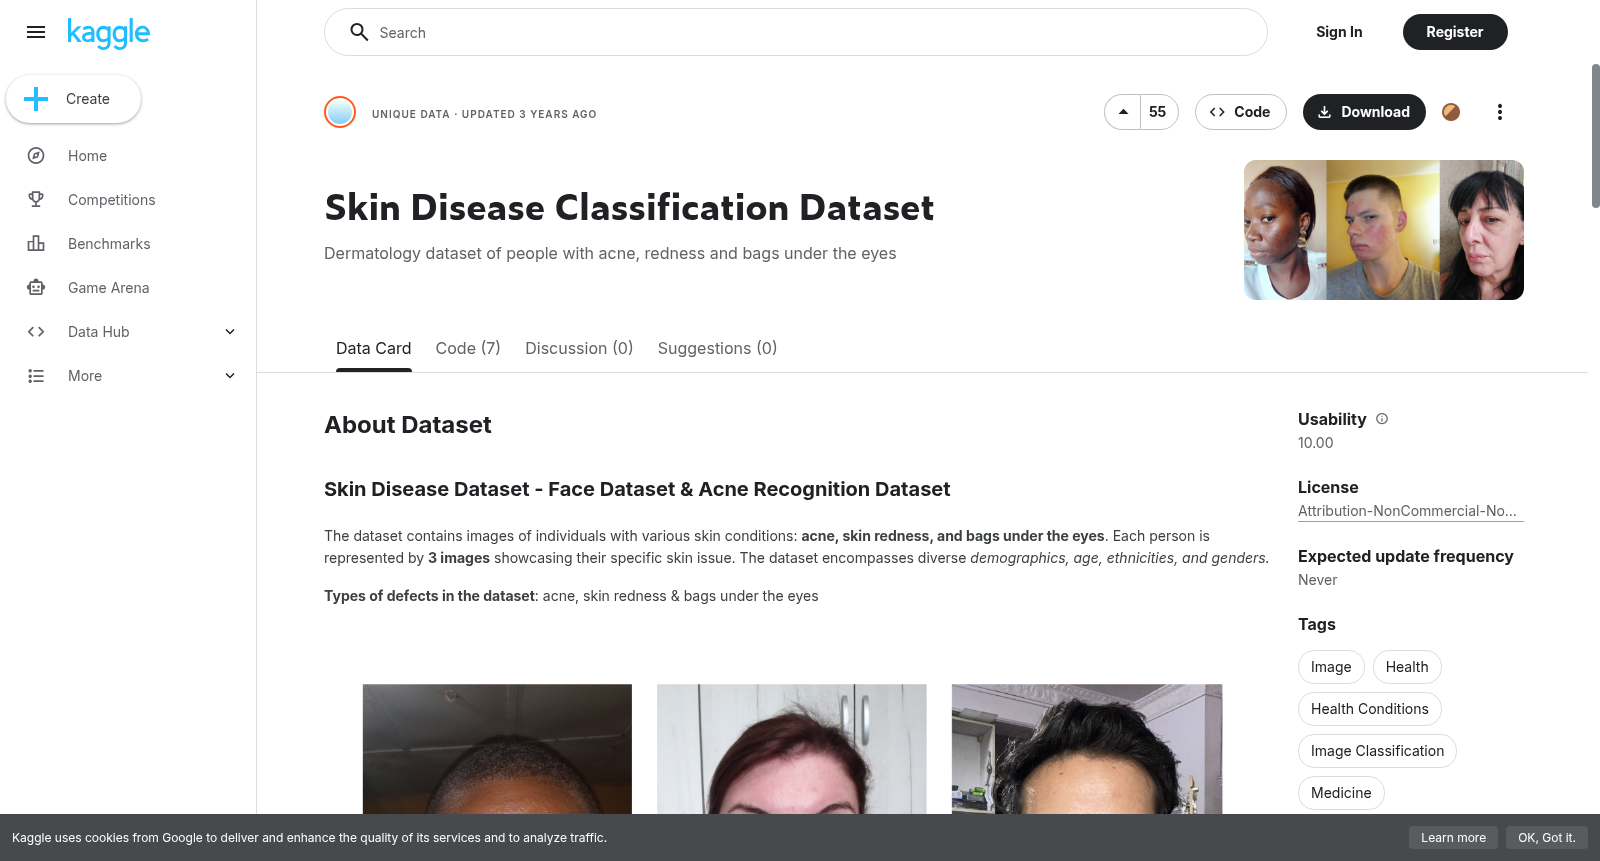This screenshot has width=1600, height=861.
Task: Switch to the Data Card tab
Action: pyautogui.click(x=373, y=348)
